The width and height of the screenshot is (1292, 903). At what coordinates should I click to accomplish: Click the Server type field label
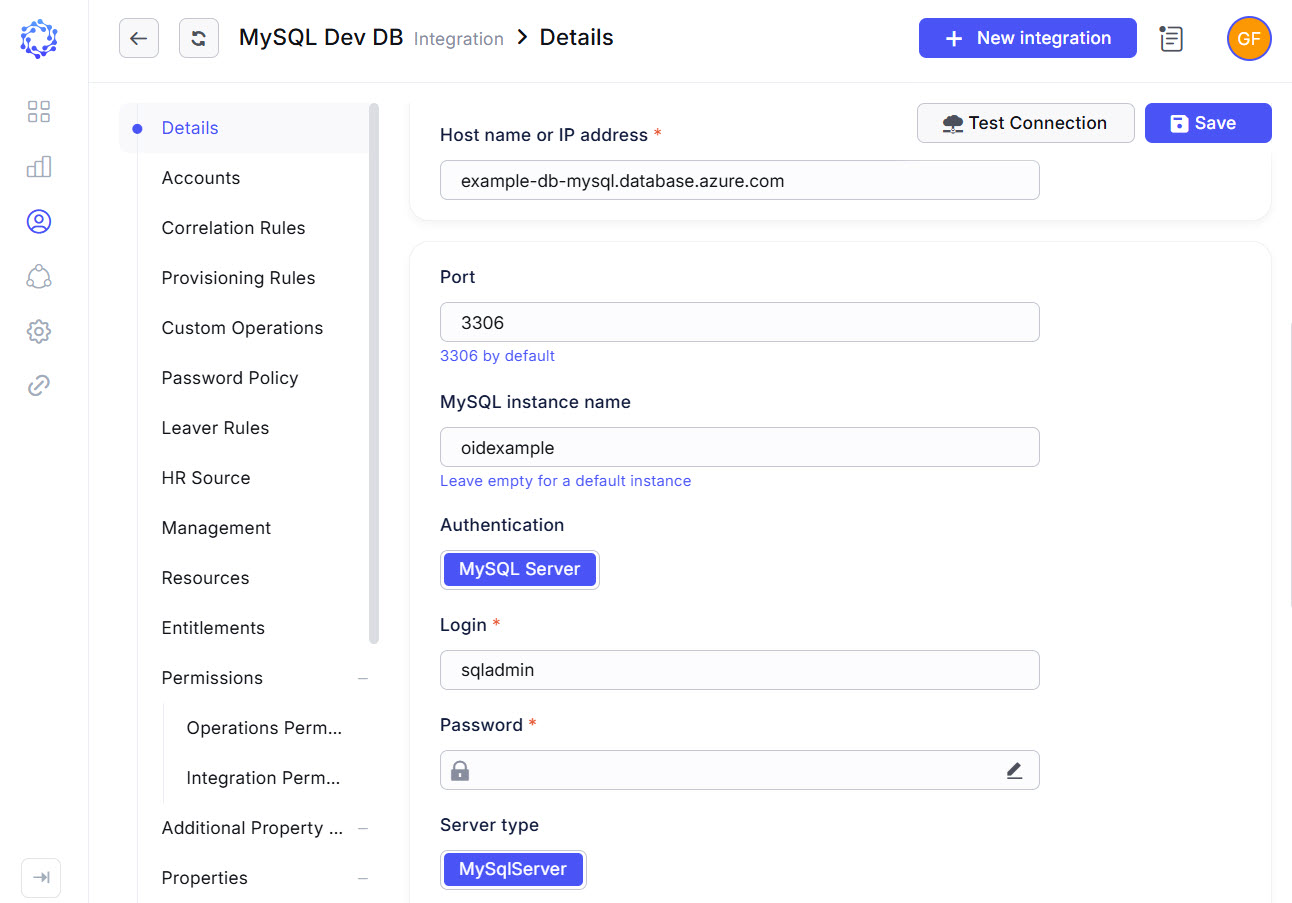coord(489,825)
